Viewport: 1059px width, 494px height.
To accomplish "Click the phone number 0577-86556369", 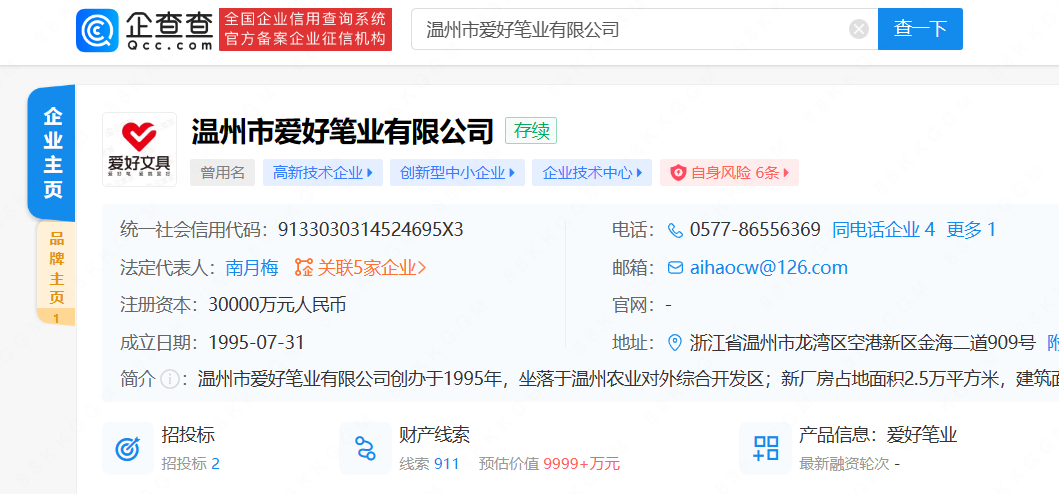I will coord(755,230).
